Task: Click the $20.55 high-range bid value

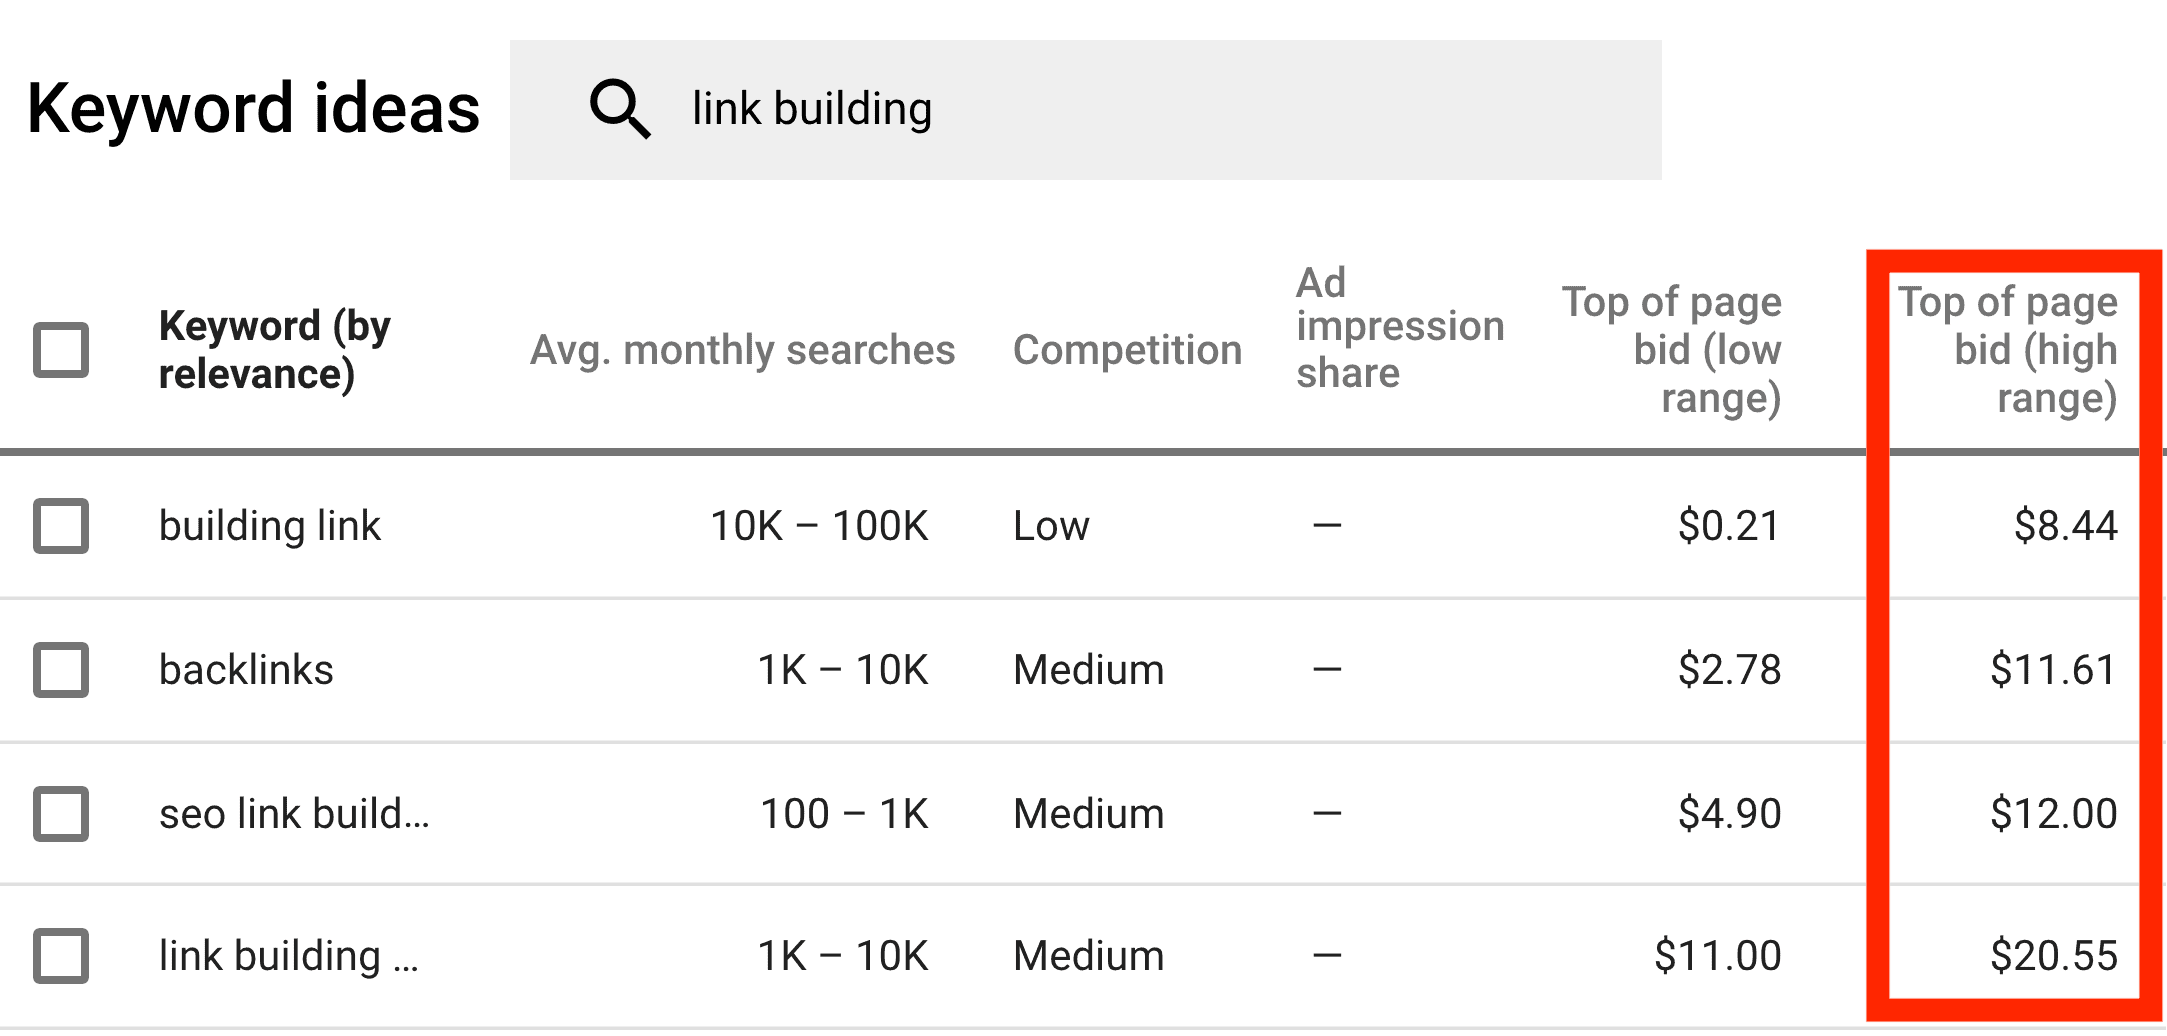Action: click(x=2054, y=956)
